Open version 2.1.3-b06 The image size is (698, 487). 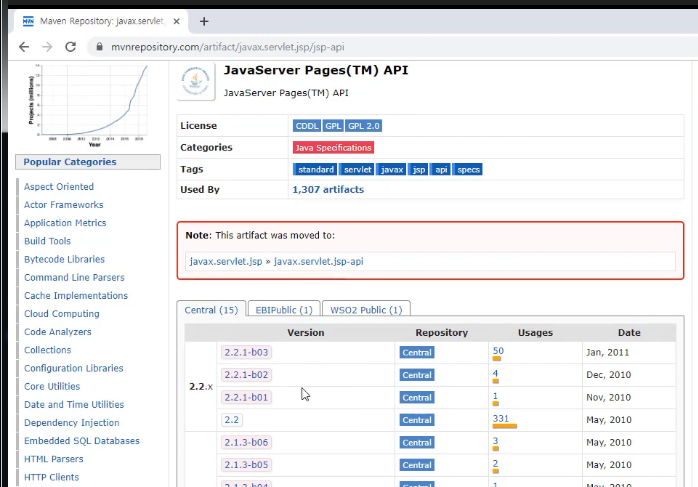[x=246, y=442]
